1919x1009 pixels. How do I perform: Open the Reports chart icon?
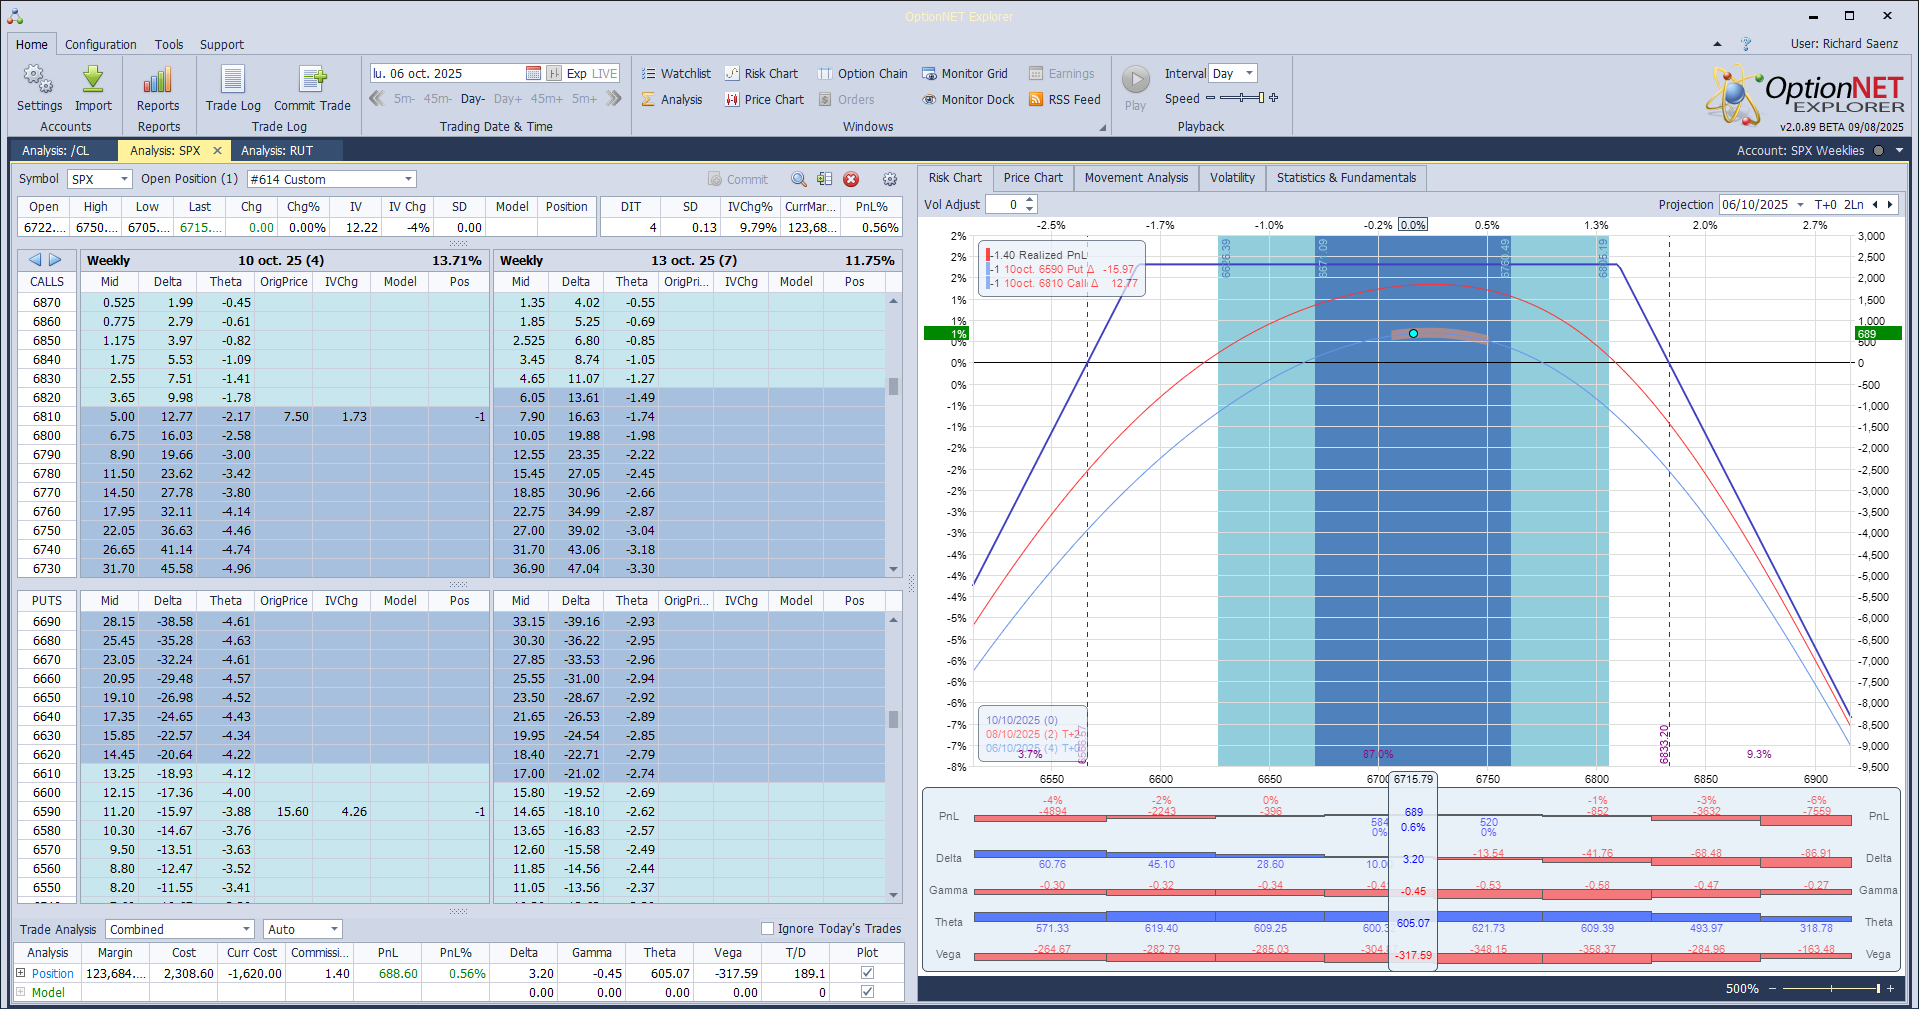158,80
